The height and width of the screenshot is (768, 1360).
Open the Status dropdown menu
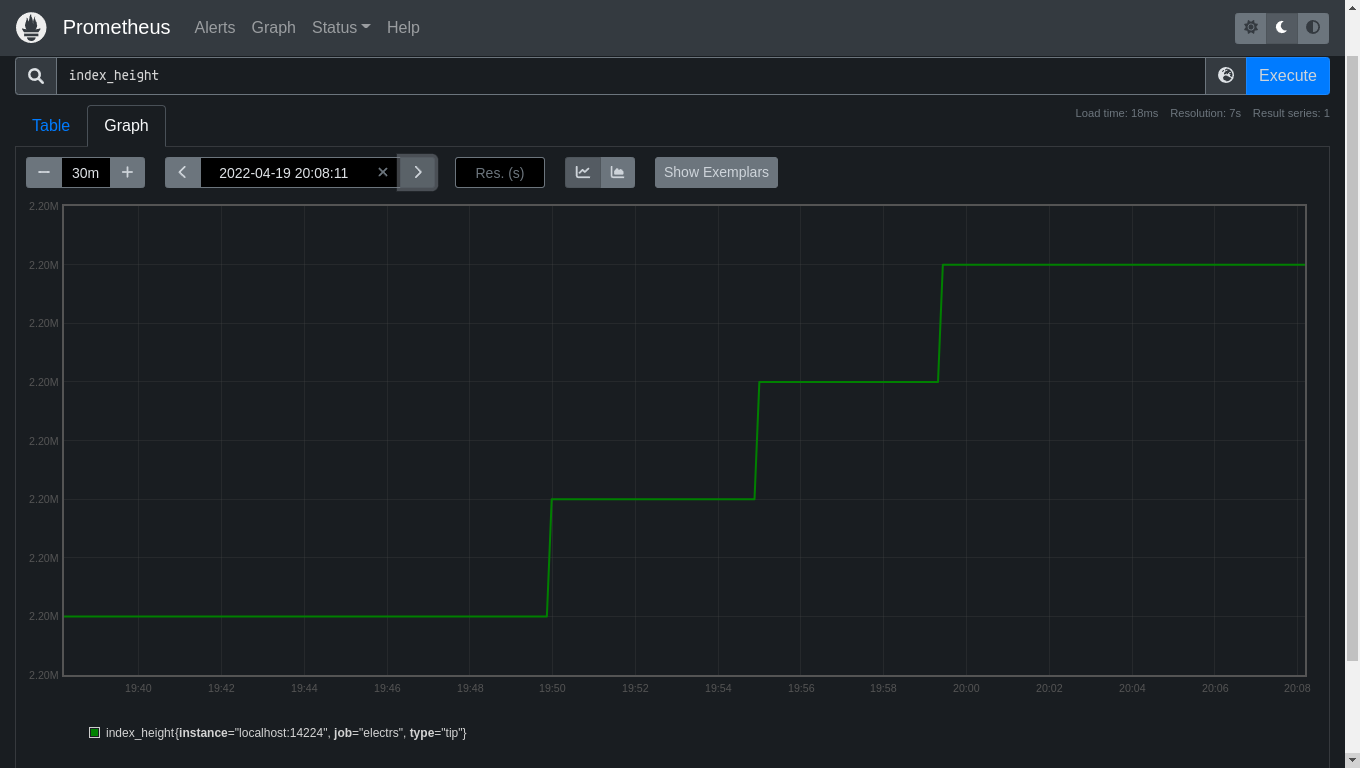pyautogui.click(x=341, y=28)
